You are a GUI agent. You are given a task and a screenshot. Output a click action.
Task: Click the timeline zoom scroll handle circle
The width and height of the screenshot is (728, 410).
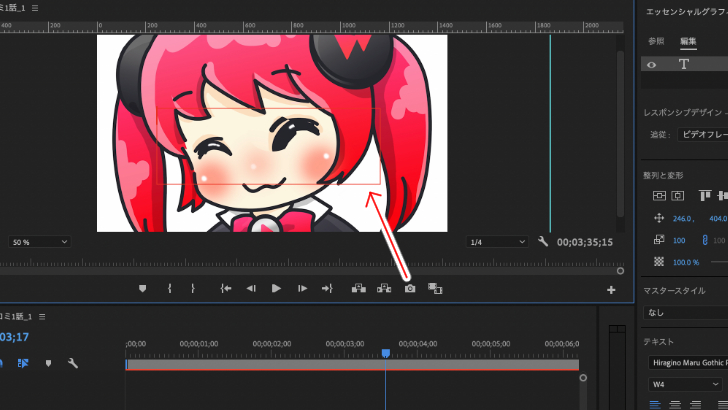pyautogui.click(x=583, y=377)
